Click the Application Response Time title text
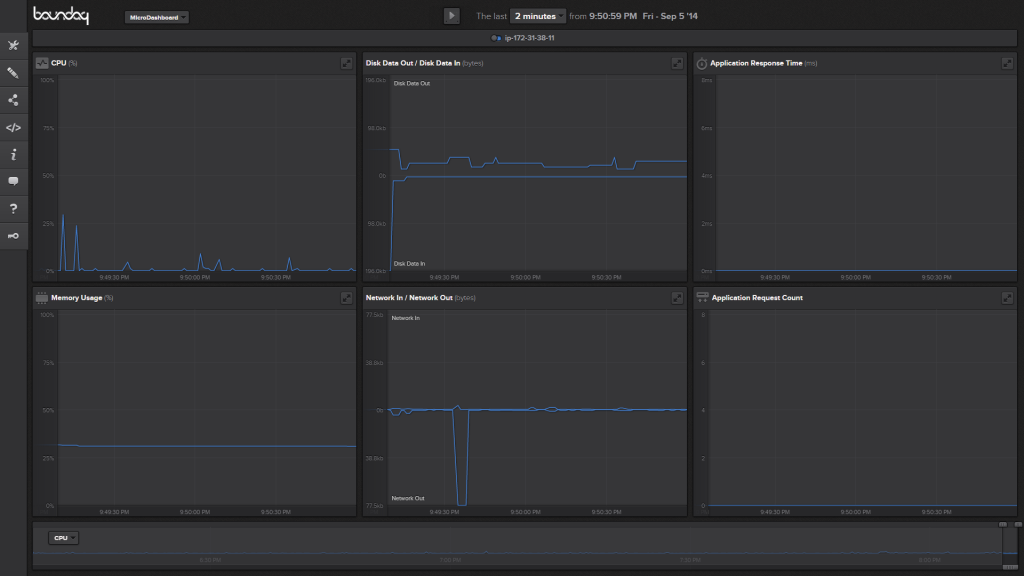This screenshot has width=1024, height=576. (x=756, y=63)
